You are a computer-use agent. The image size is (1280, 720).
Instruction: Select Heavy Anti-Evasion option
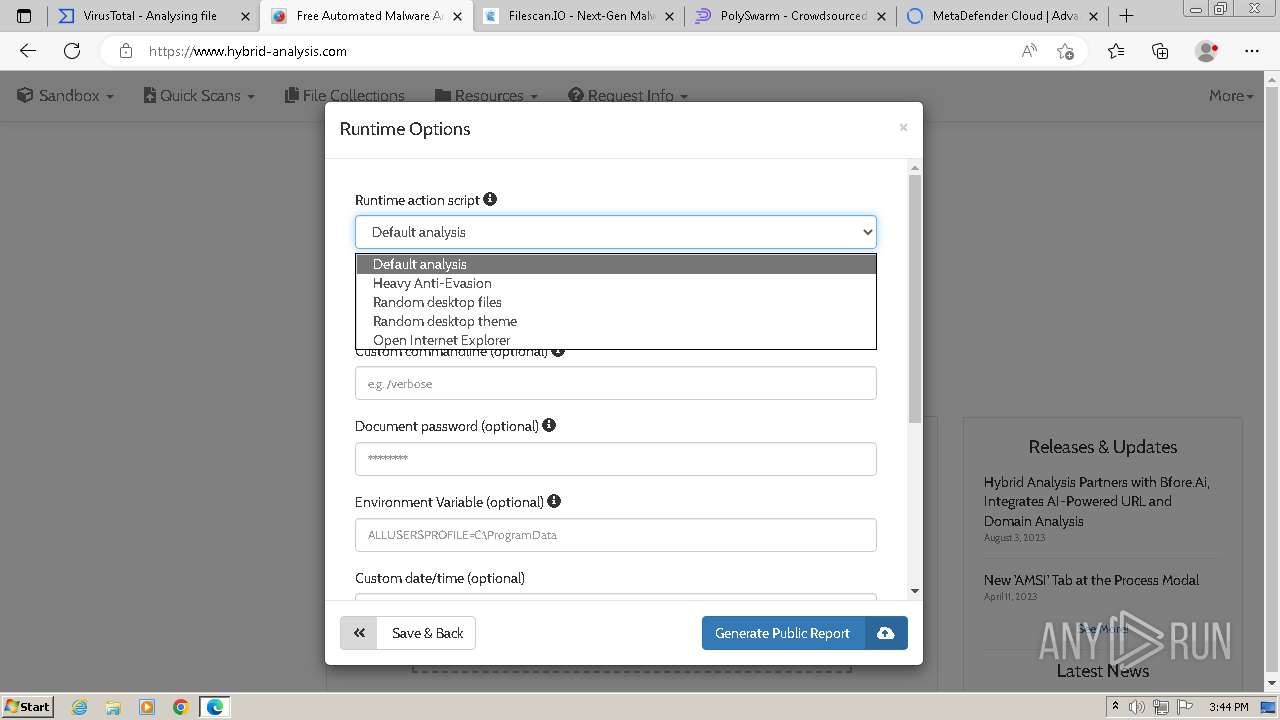pyautogui.click(x=432, y=283)
